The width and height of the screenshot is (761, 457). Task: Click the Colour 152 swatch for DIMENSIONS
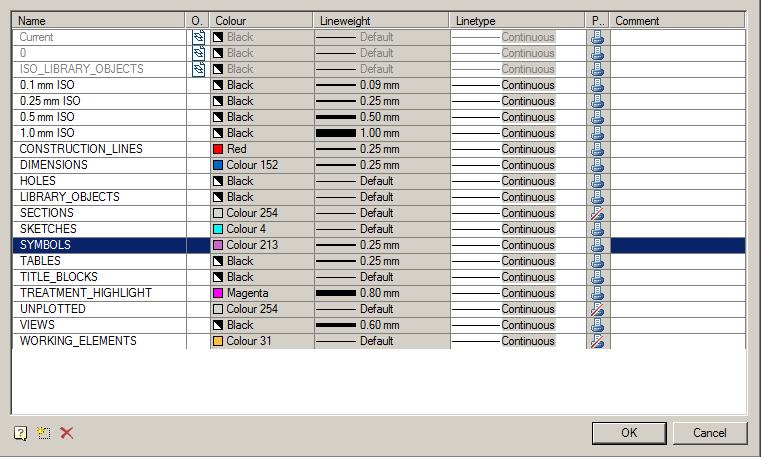tap(218, 165)
